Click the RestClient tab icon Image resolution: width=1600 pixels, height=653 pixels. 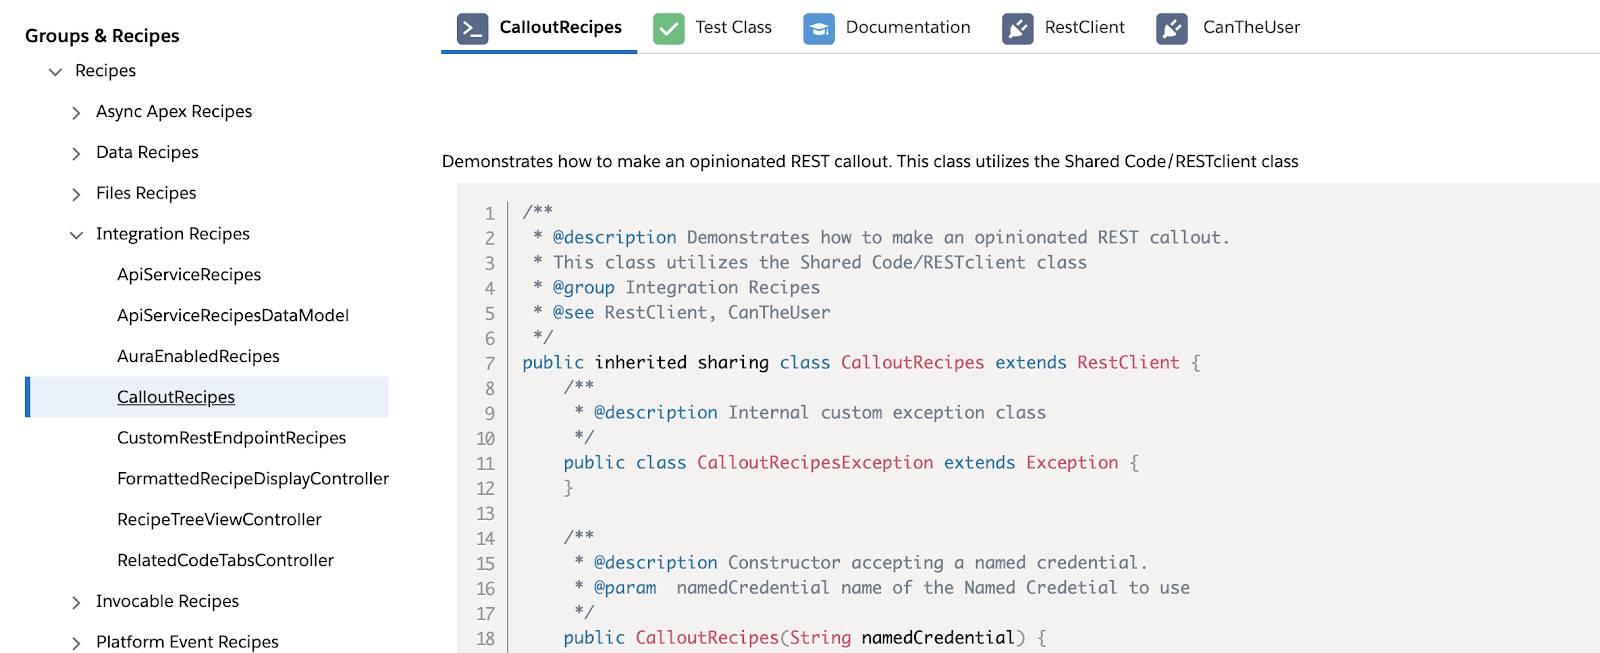pos(1018,28)
